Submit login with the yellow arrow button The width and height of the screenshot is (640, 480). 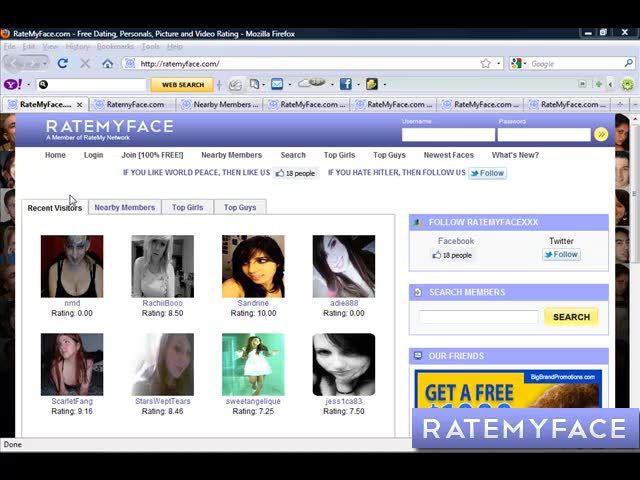coord(601,134)
